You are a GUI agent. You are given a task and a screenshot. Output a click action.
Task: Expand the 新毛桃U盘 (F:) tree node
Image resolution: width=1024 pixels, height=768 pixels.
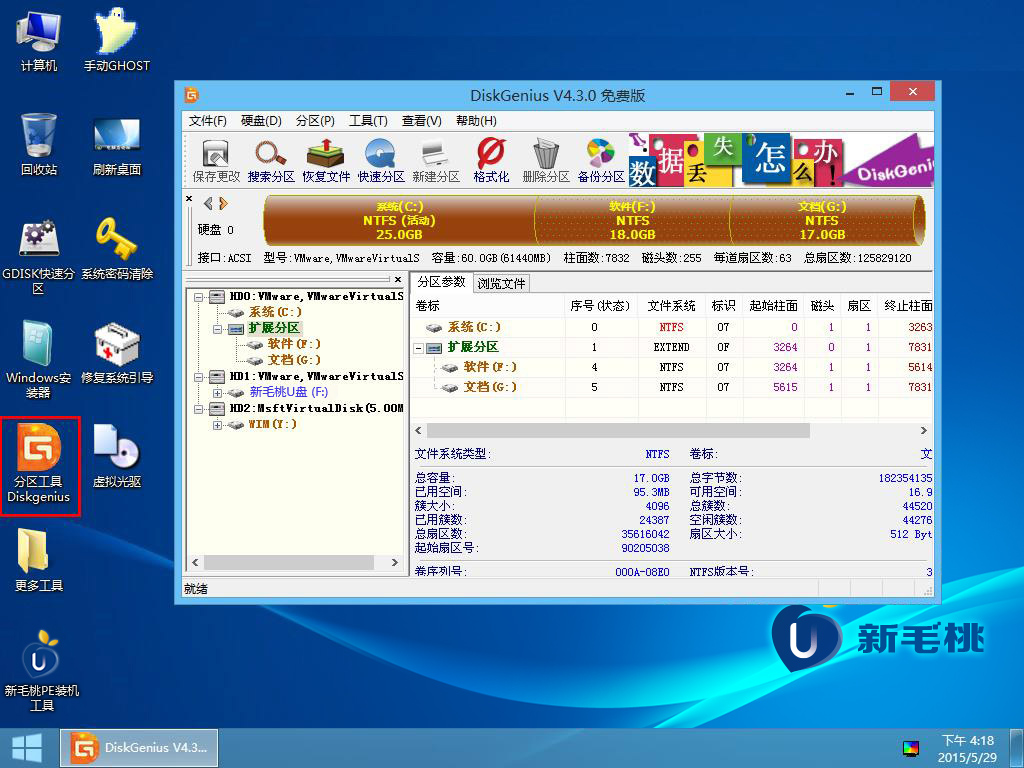coord(217,392)
